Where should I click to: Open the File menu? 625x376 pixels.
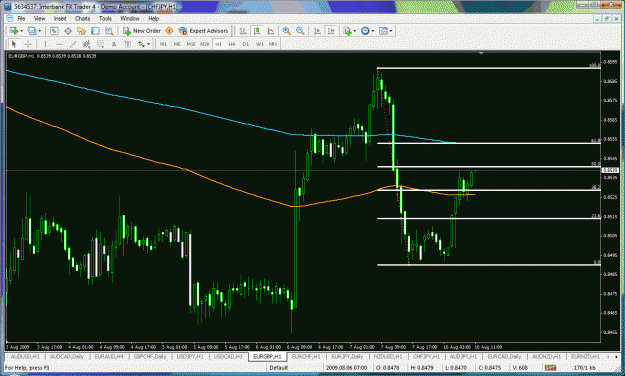pos(21,18)
